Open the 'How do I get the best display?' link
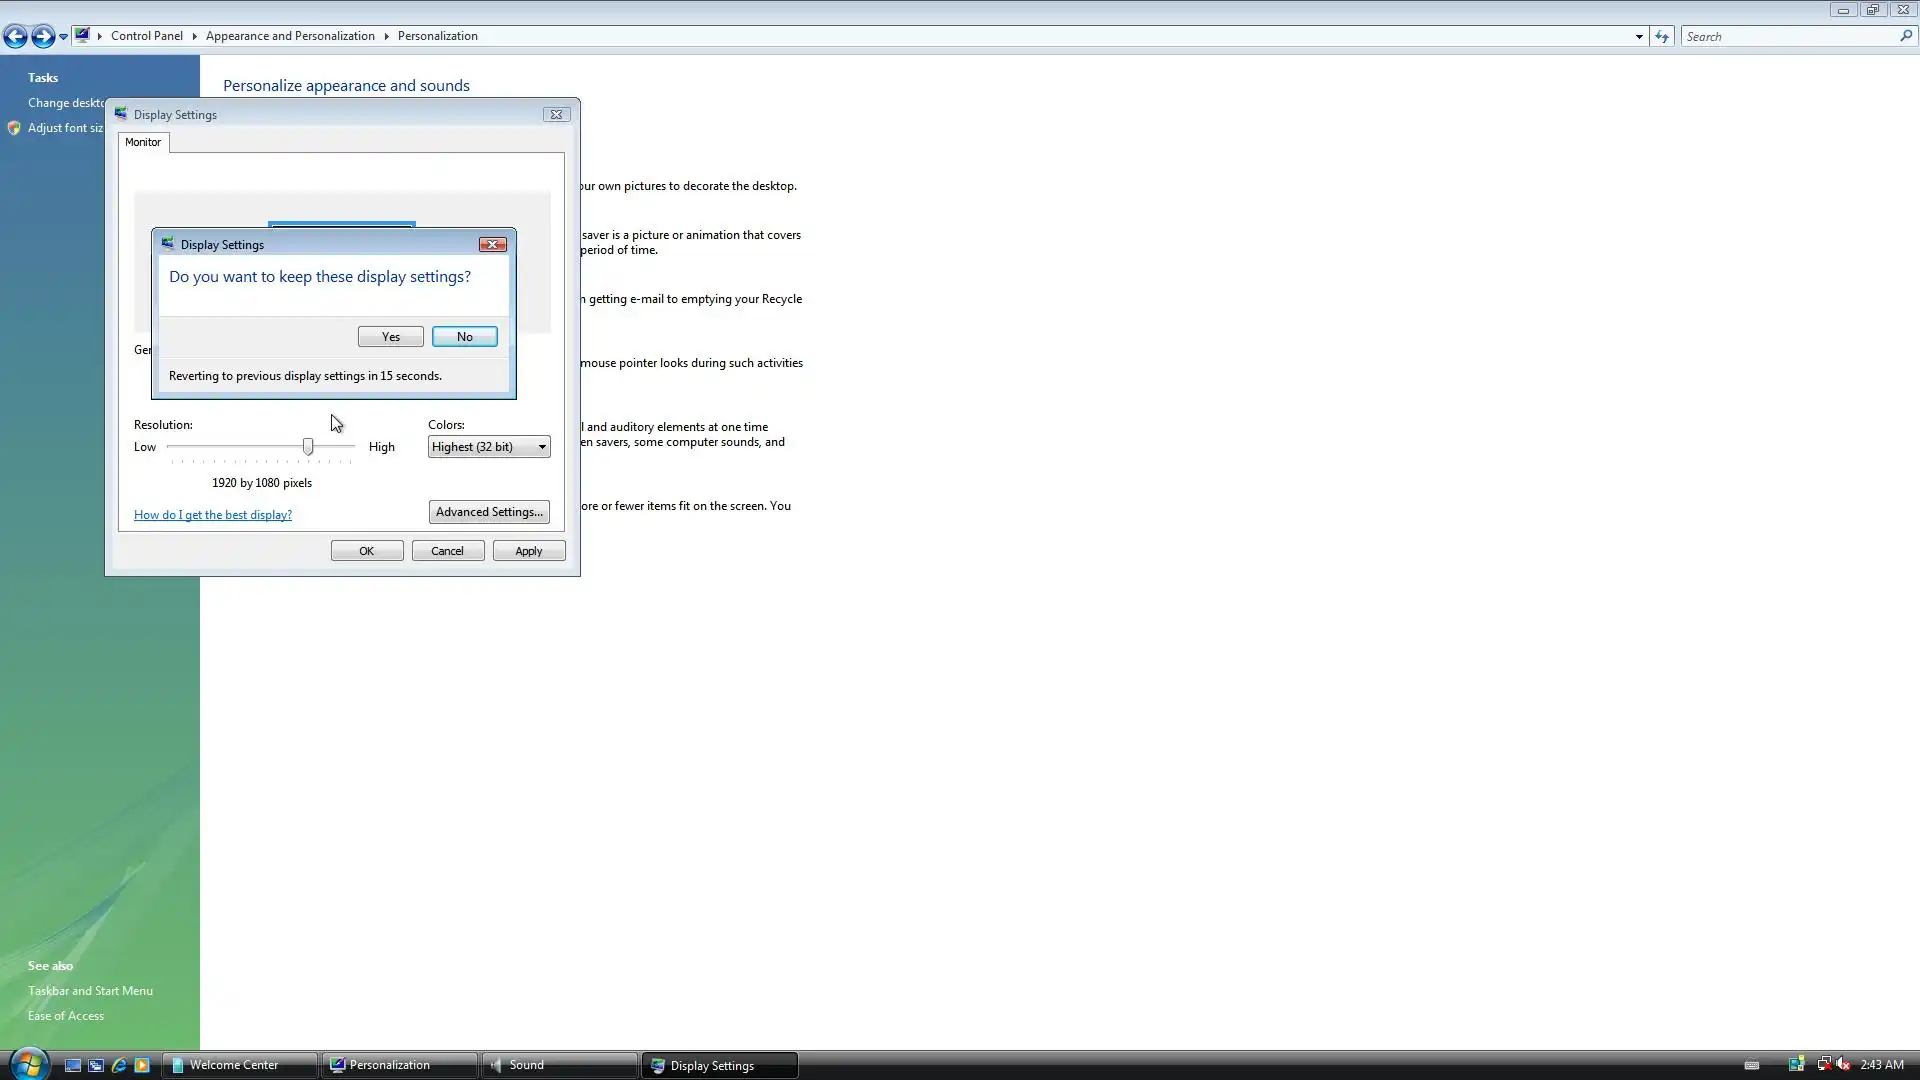This screenshot has width=1920, height=1080. tap(213, 515)
